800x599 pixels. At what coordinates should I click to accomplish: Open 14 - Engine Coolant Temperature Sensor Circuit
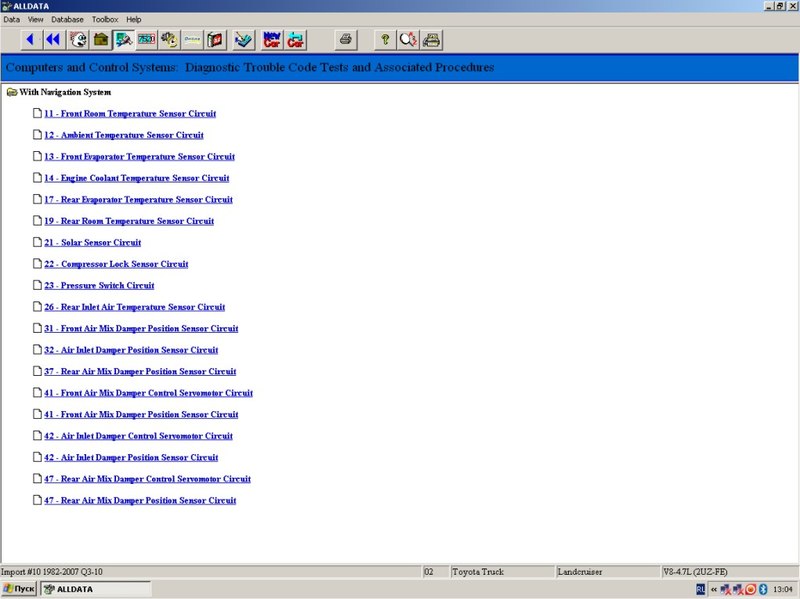(137, 178)
